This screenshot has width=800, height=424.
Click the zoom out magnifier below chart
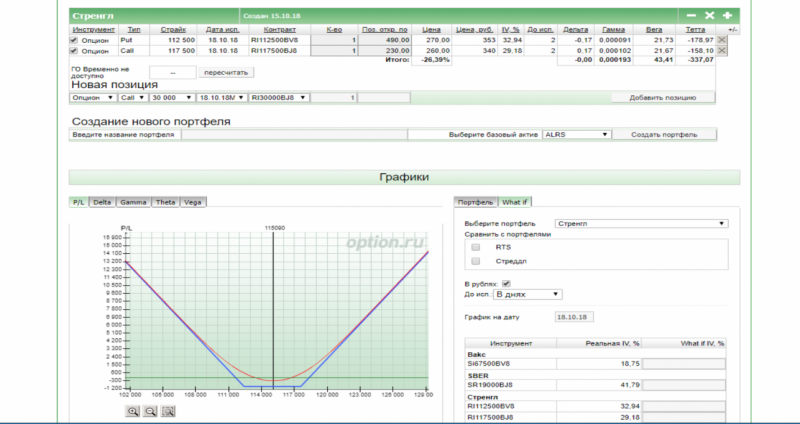pos(151,410)
